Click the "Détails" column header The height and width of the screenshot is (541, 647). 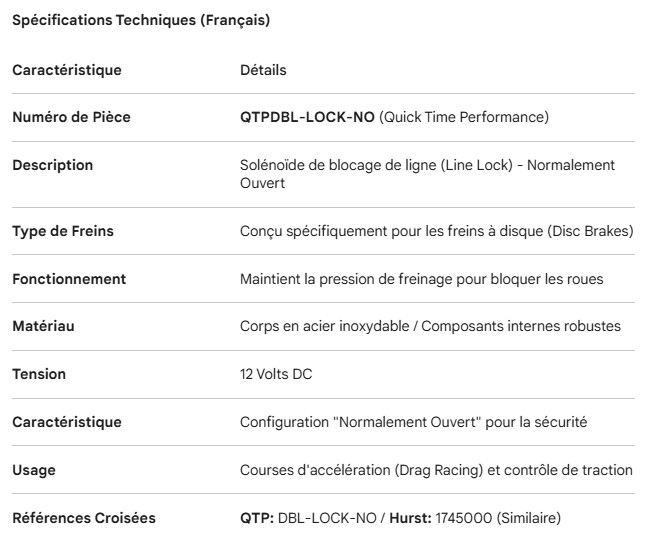pyautogui.click(x=263, y=70)
